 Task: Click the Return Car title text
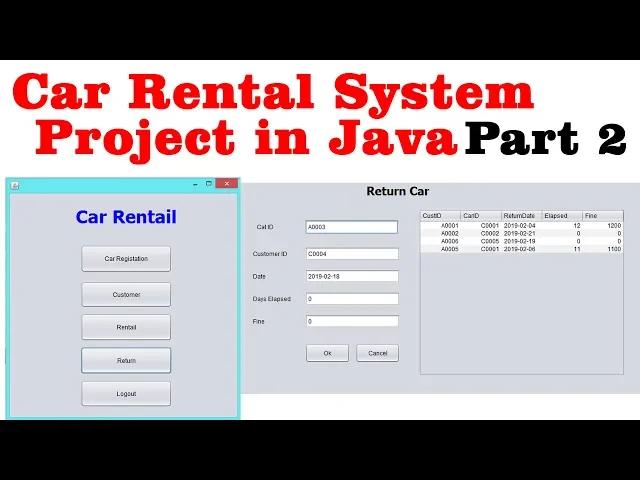click(x=398, y=191)
